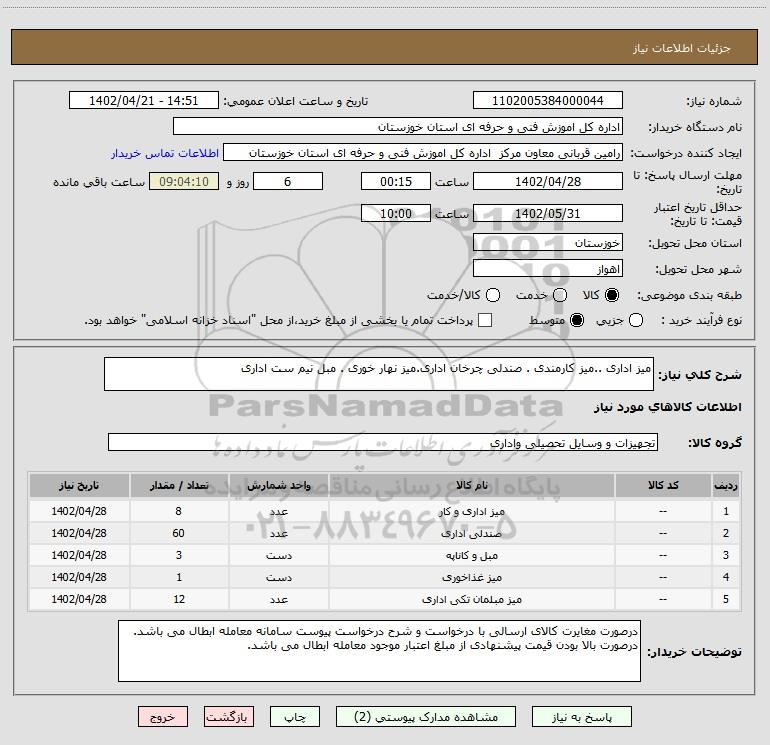Select the row item میز اداری و کار
This screenshot has height=745, width=770.
coord(471,511)
